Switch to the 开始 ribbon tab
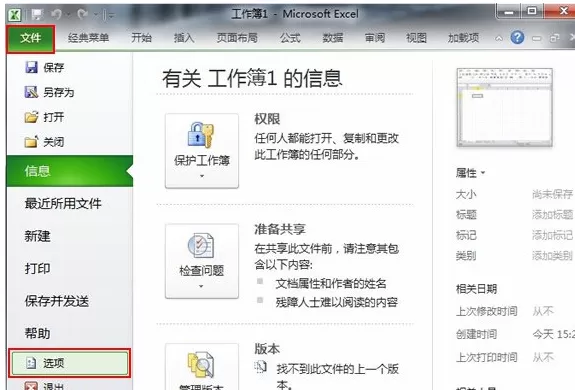Screen dimensions: 575x390 pos(142,38)
